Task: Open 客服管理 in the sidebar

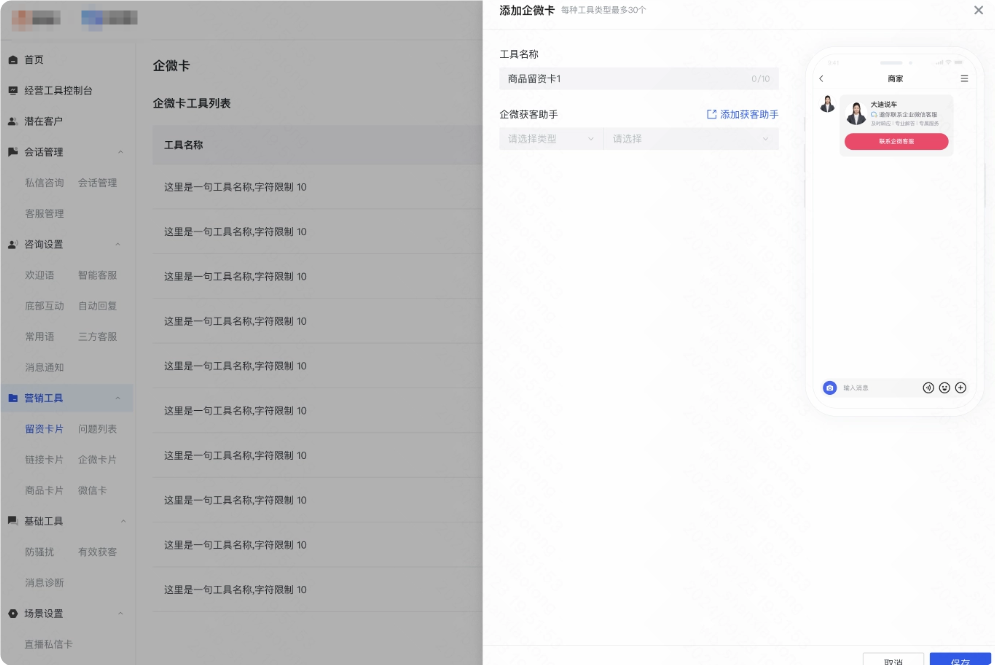Action: tap(44, 214)
